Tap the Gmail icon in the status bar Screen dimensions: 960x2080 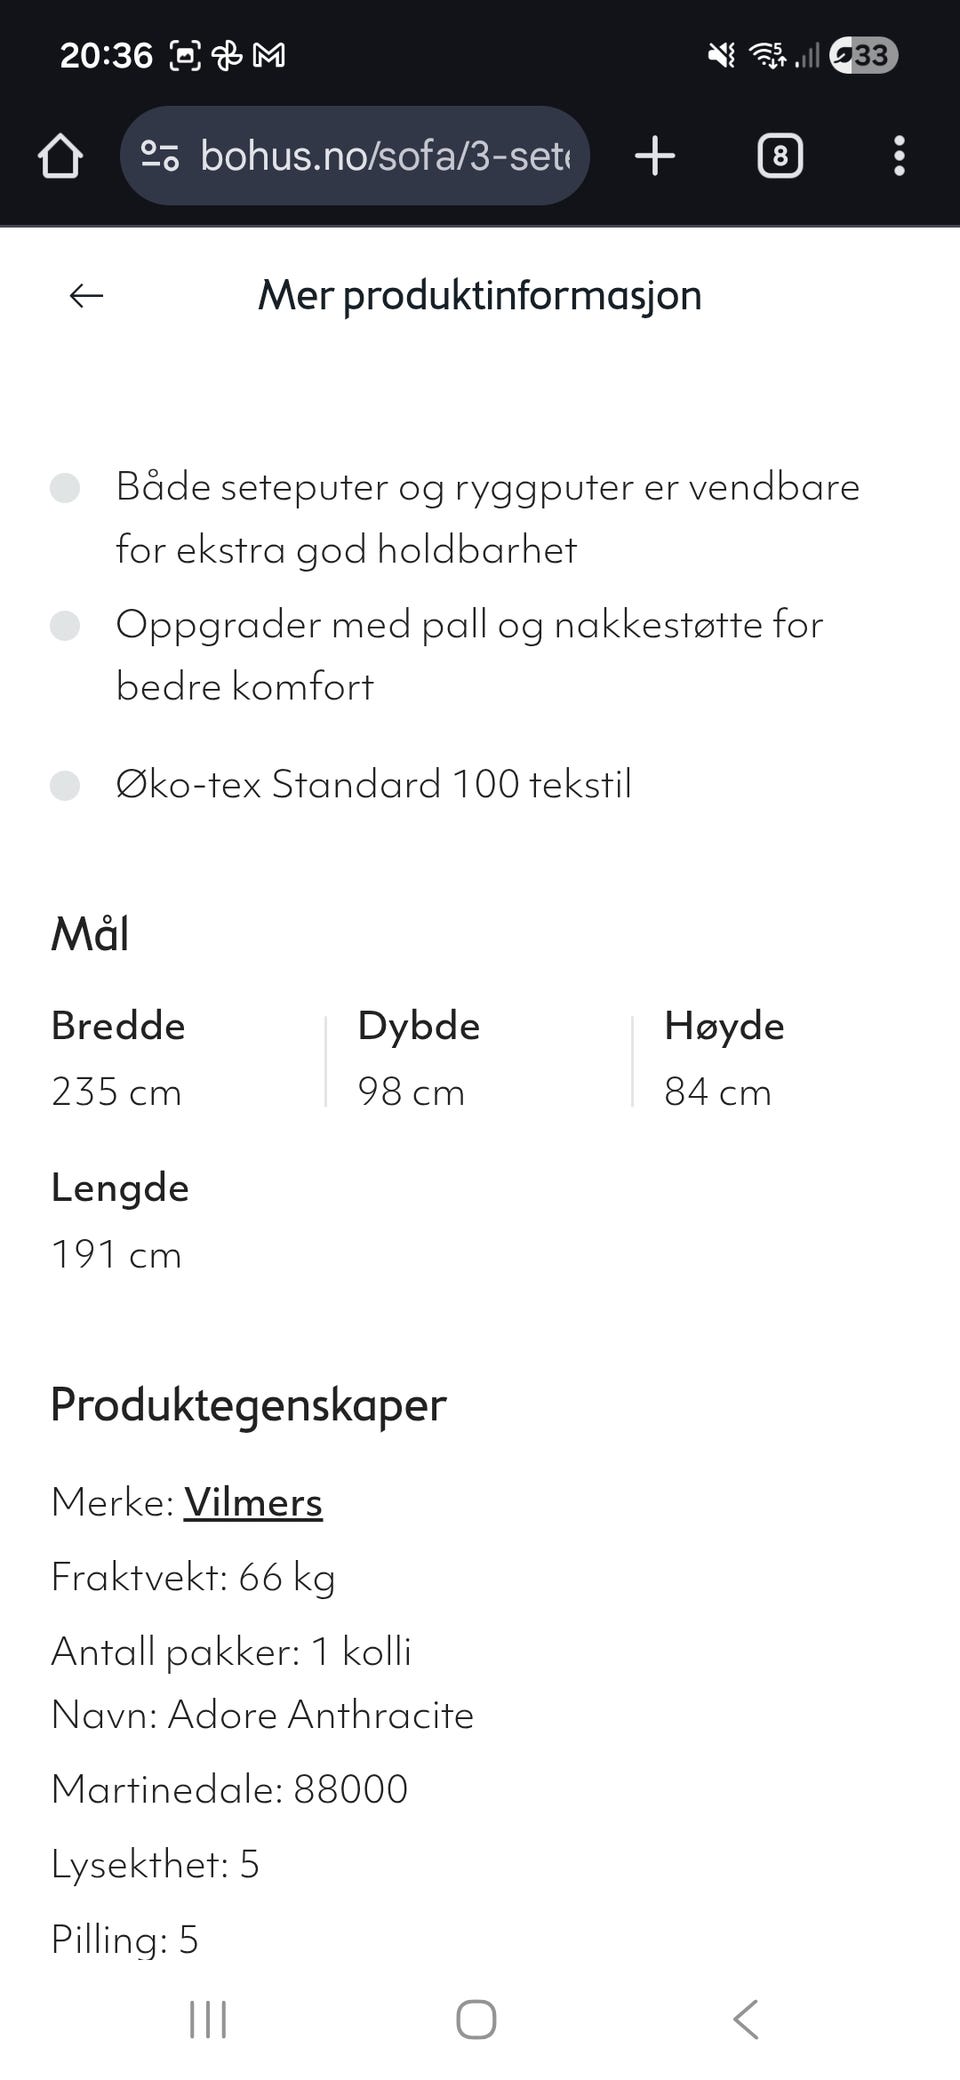(266, 55)
